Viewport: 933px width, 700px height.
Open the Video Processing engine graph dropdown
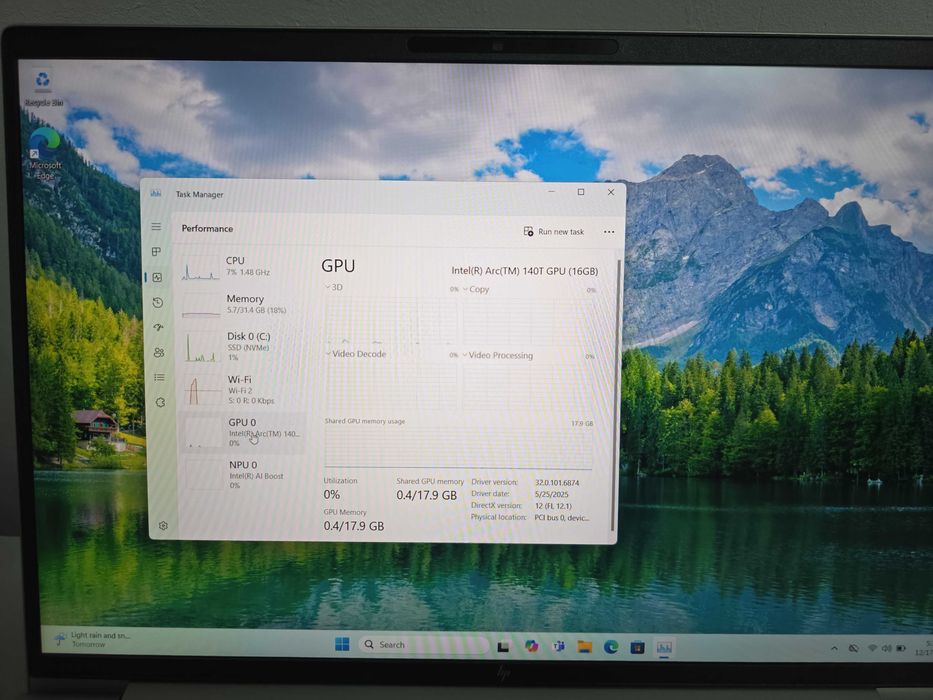click(498, 355)
